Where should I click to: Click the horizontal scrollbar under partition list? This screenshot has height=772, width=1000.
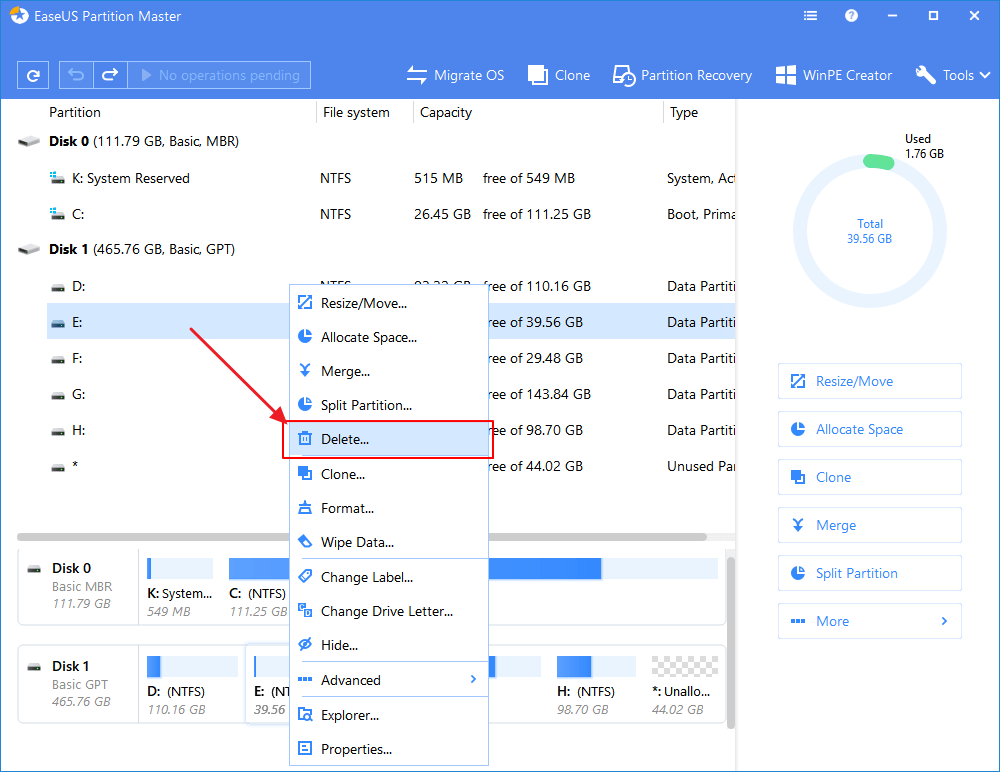(362, 537)
